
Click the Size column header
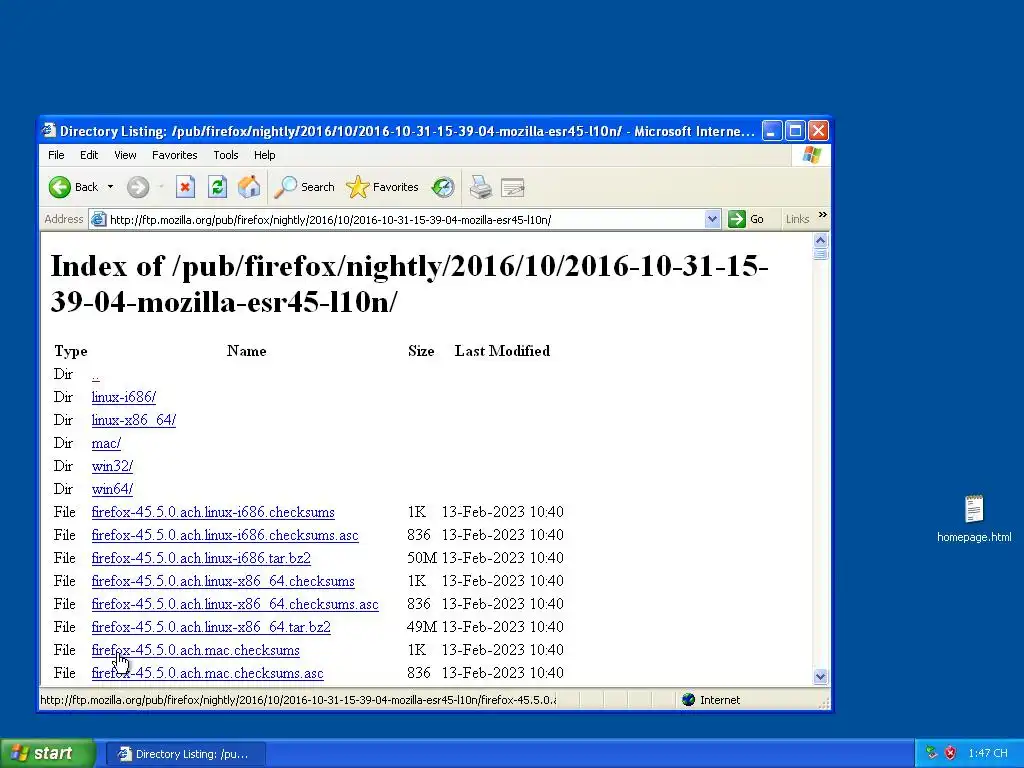421,351
